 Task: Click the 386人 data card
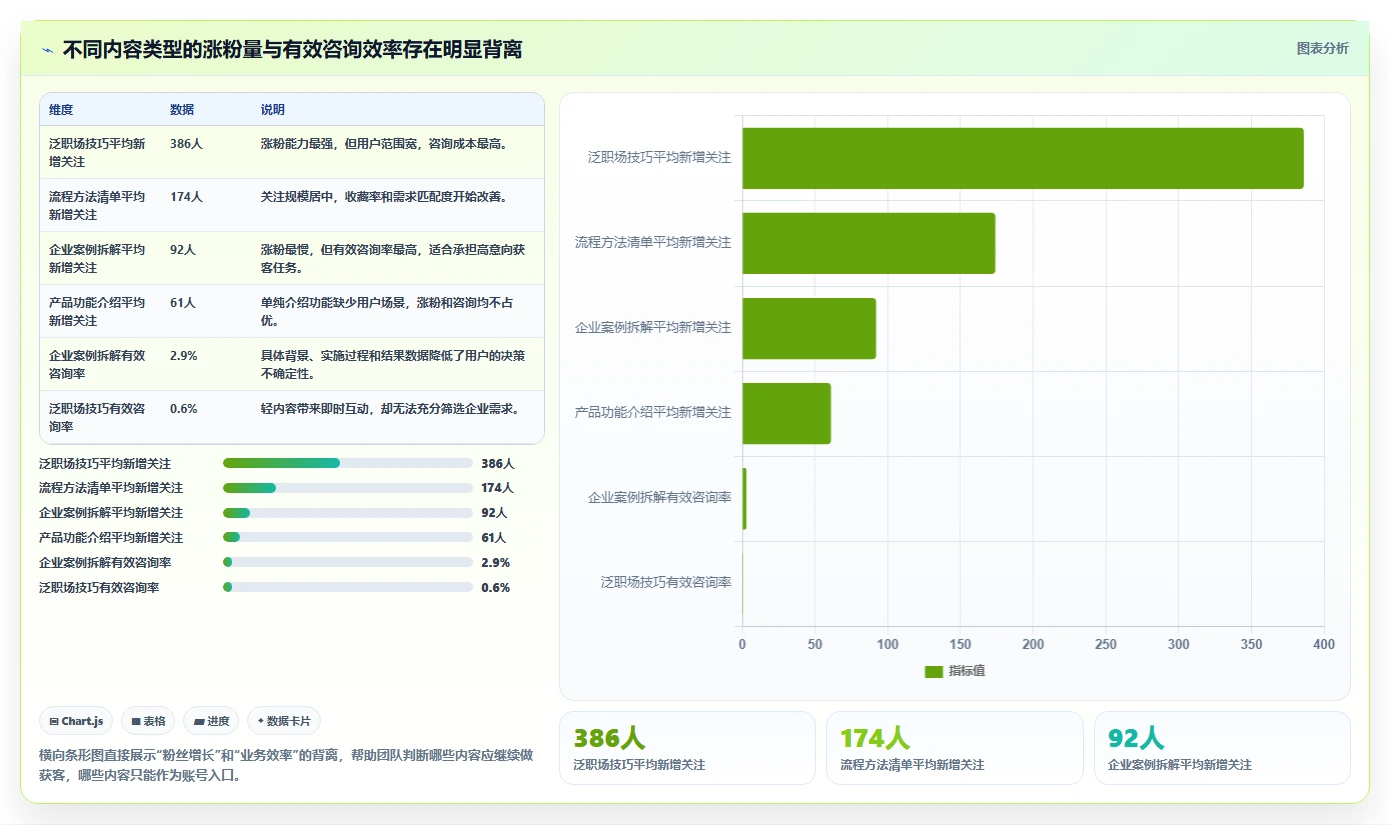(687, 748)
